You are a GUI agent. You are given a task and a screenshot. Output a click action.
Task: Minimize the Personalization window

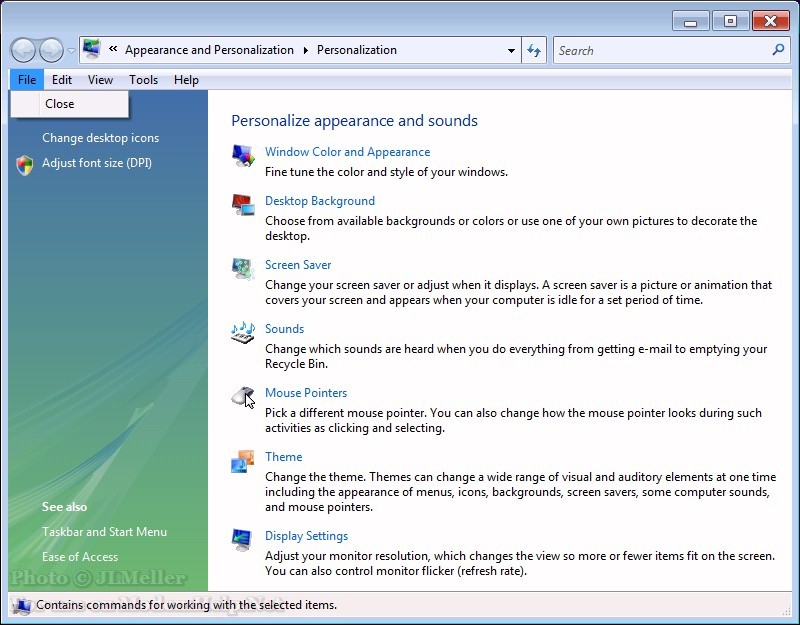(x=690, y=21)
